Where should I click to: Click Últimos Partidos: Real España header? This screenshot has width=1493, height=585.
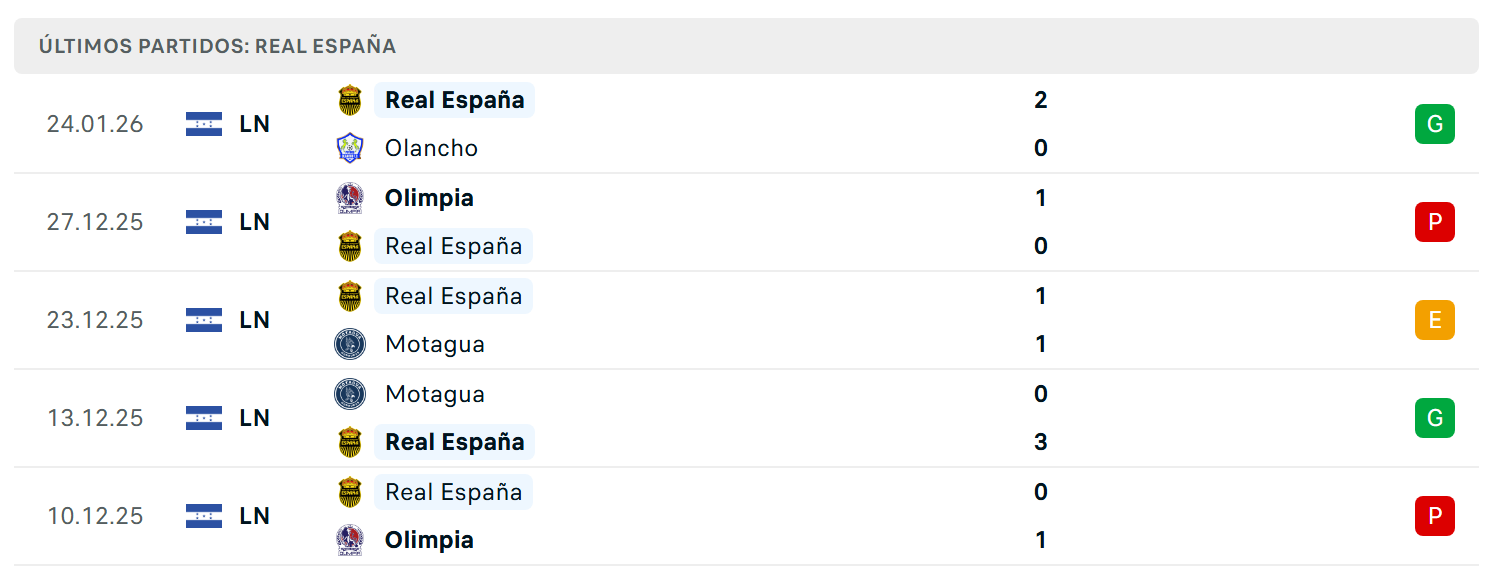point(217,46)
